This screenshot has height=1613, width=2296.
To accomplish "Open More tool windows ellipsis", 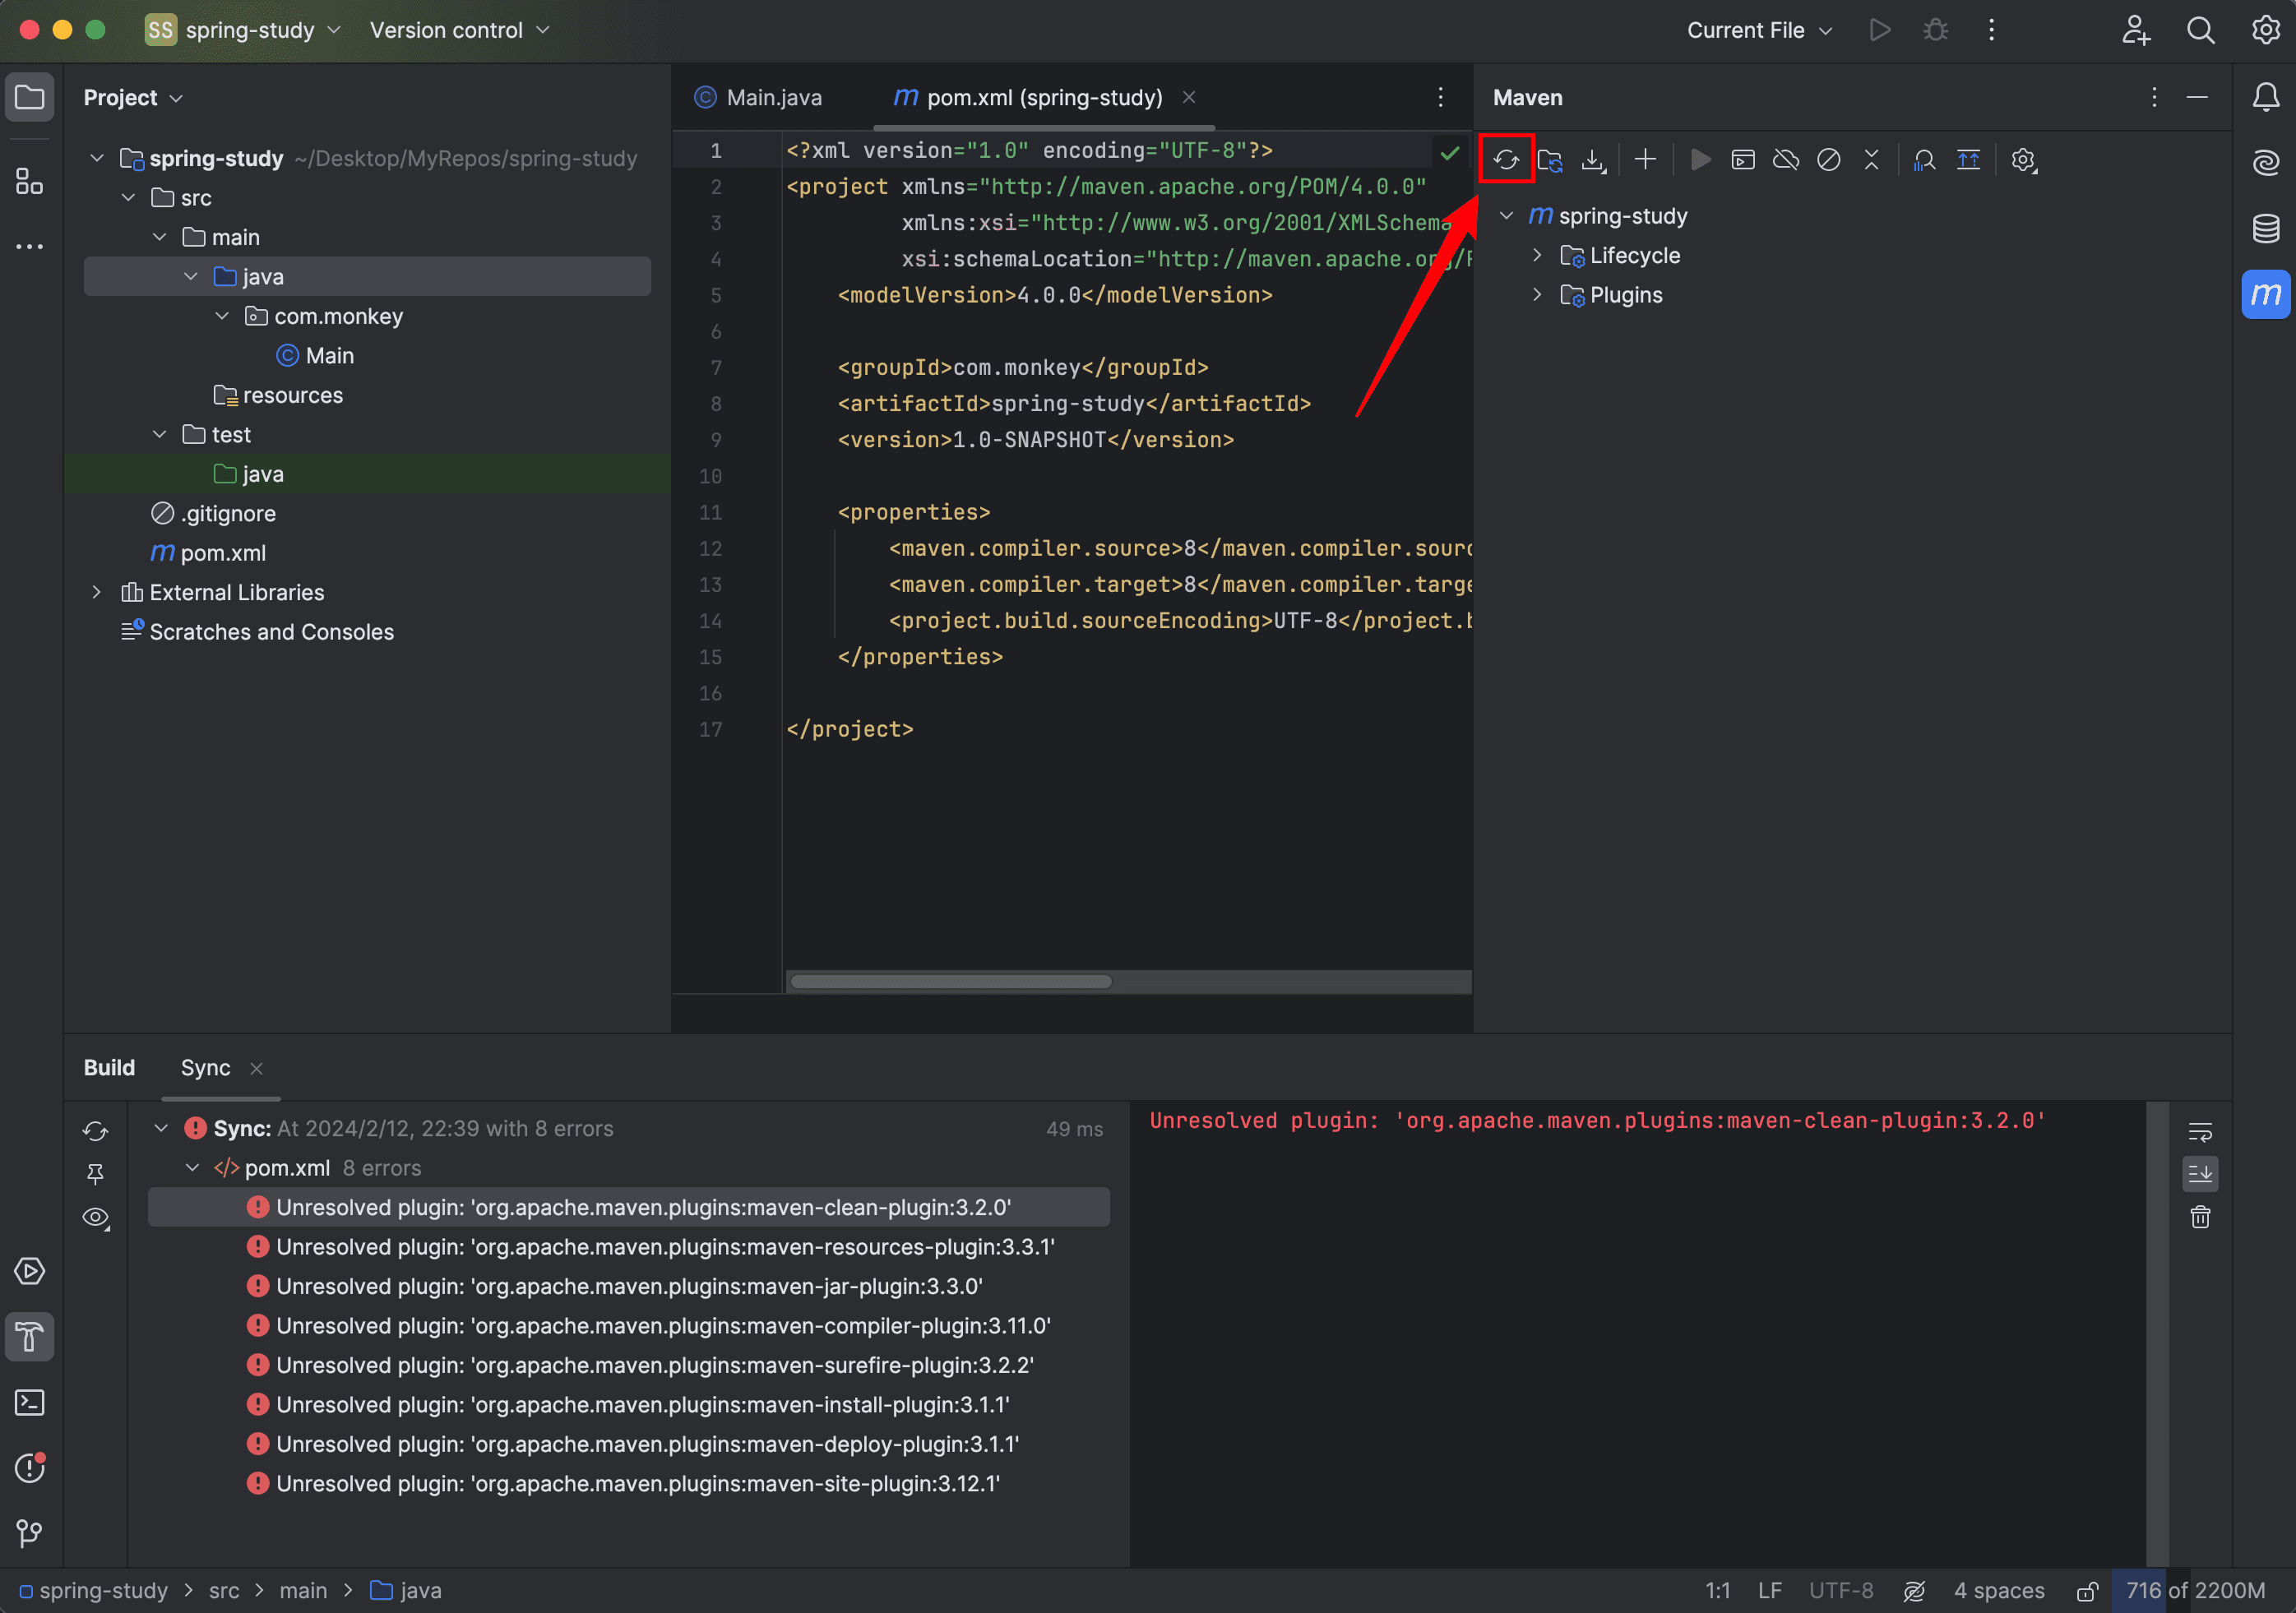I will tap(30, 246).
